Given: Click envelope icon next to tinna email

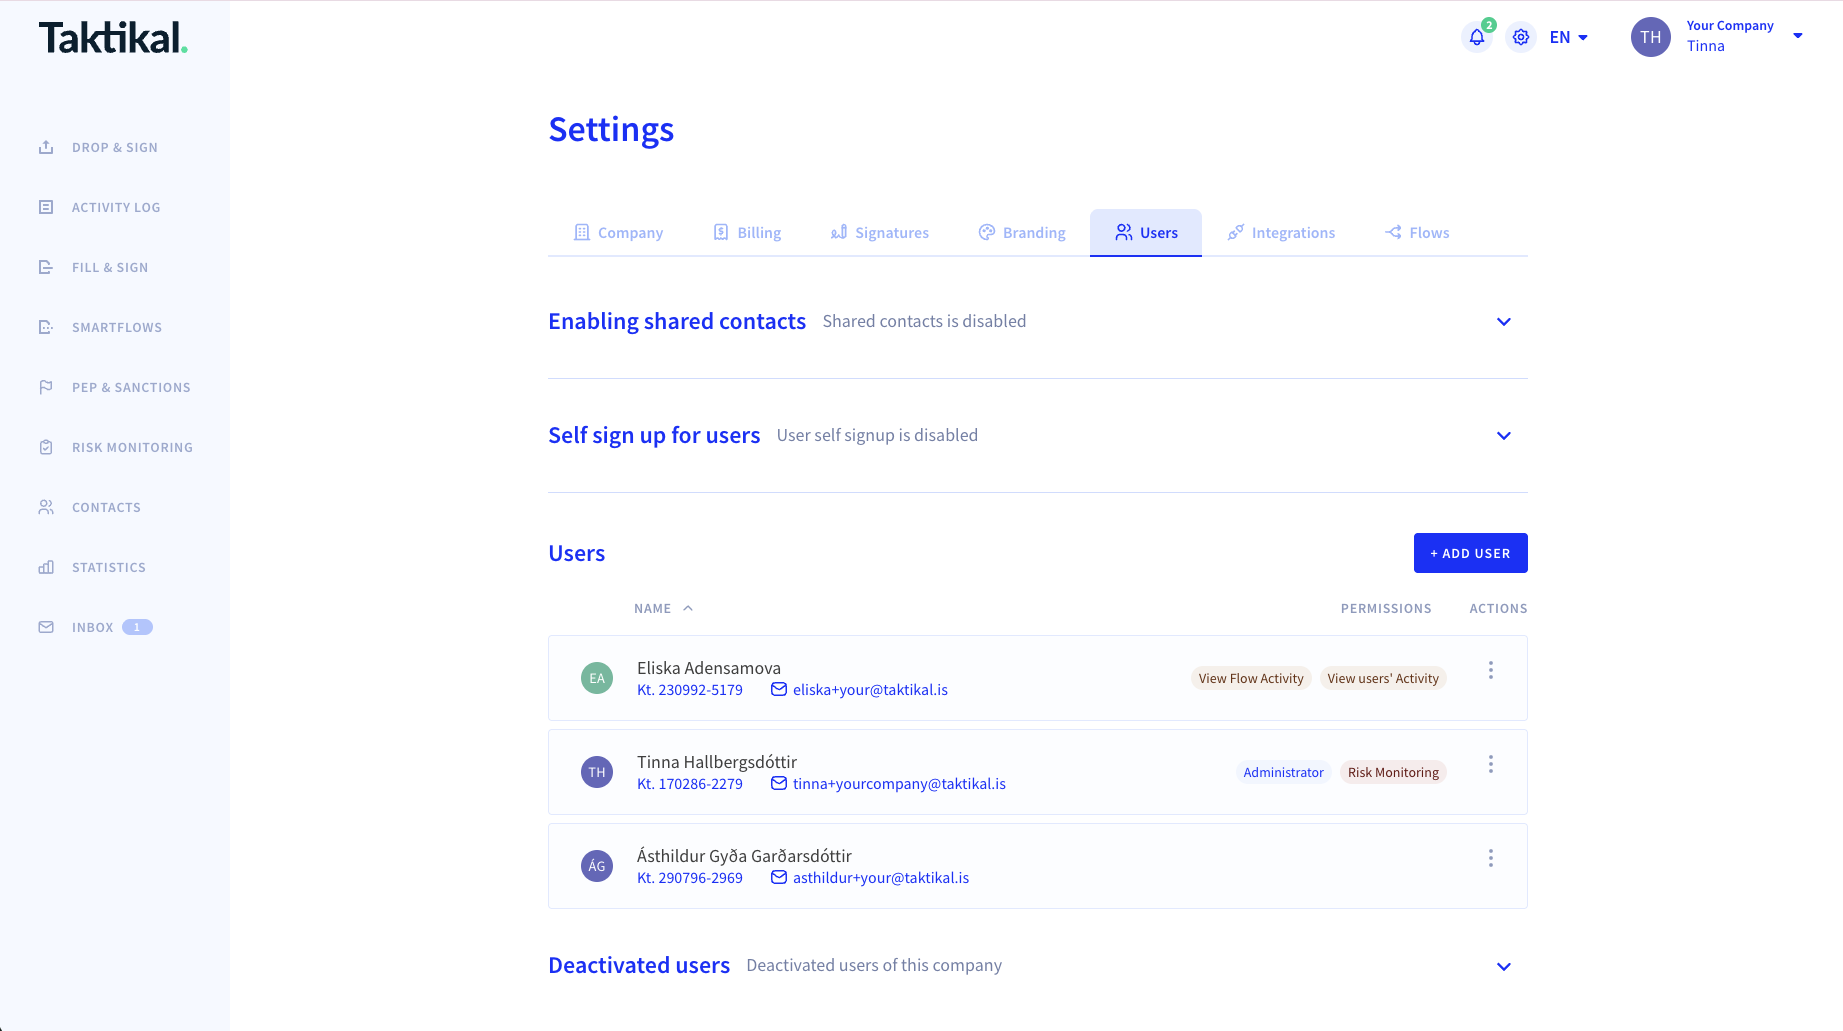Looking at the screenshot, I should (x=779, y=783).
